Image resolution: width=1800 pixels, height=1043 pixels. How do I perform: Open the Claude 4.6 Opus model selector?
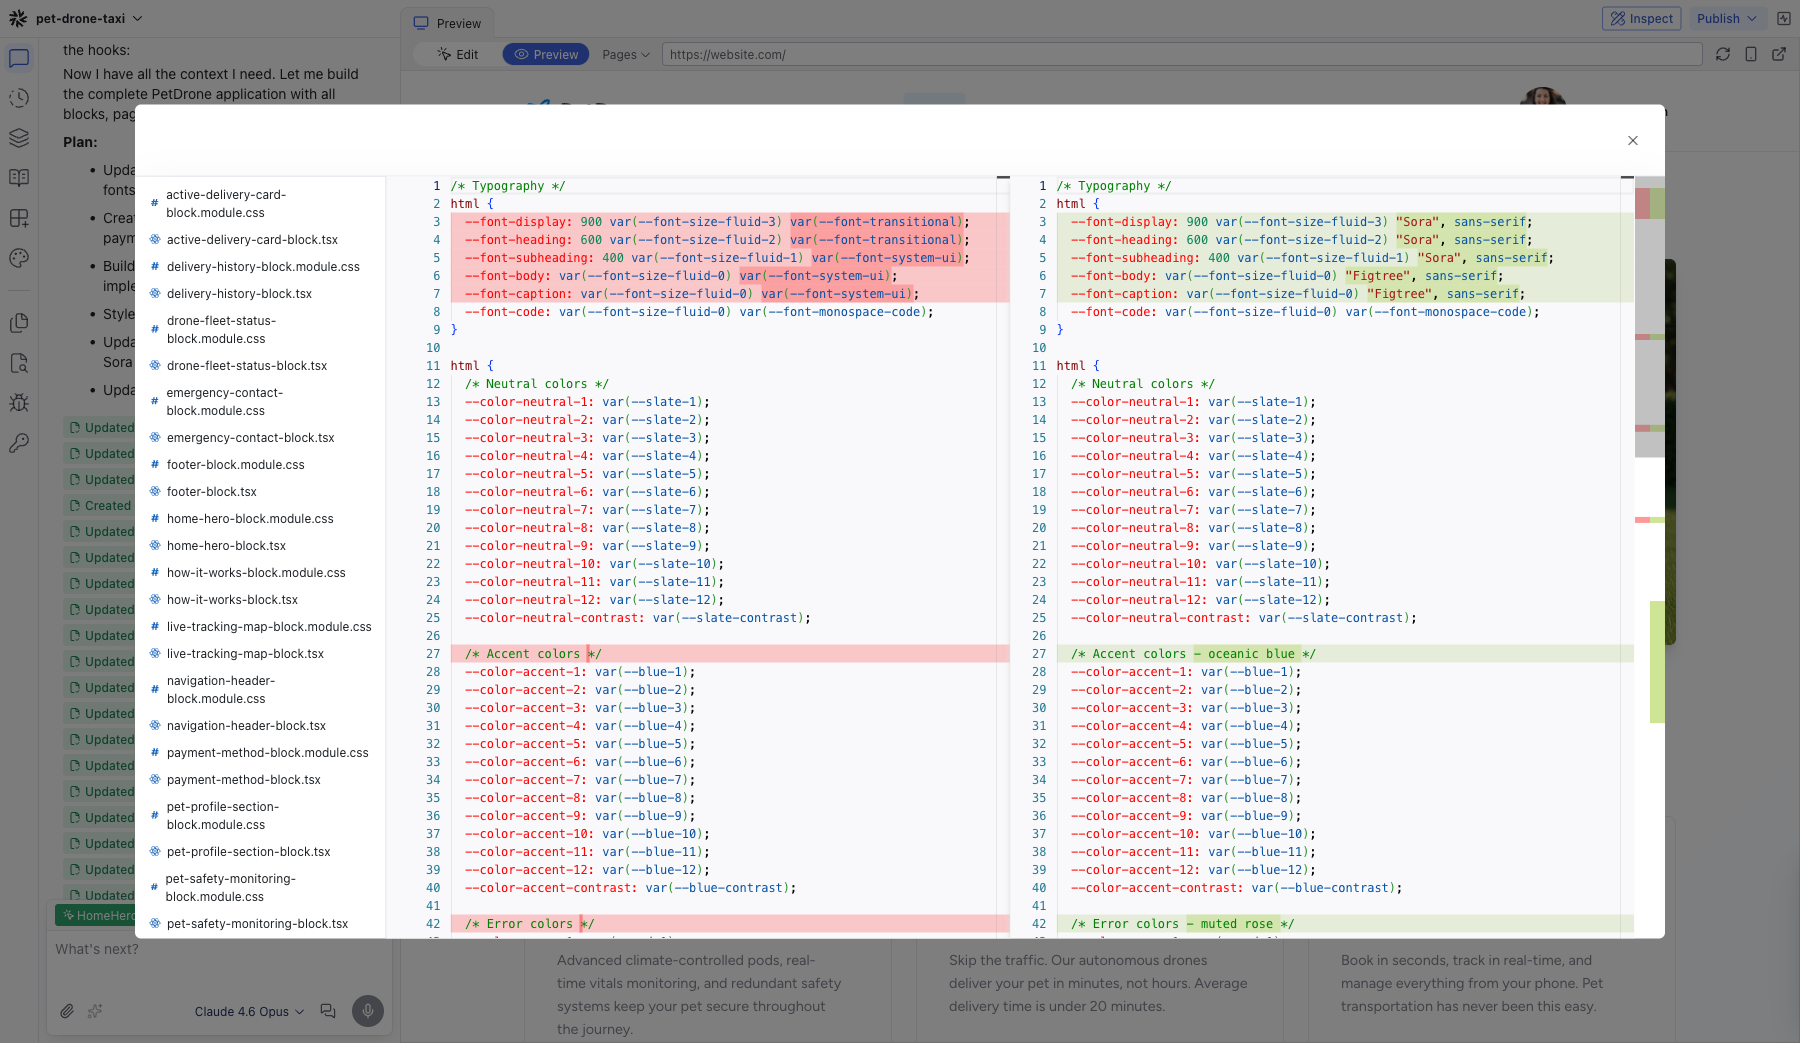249,1011
